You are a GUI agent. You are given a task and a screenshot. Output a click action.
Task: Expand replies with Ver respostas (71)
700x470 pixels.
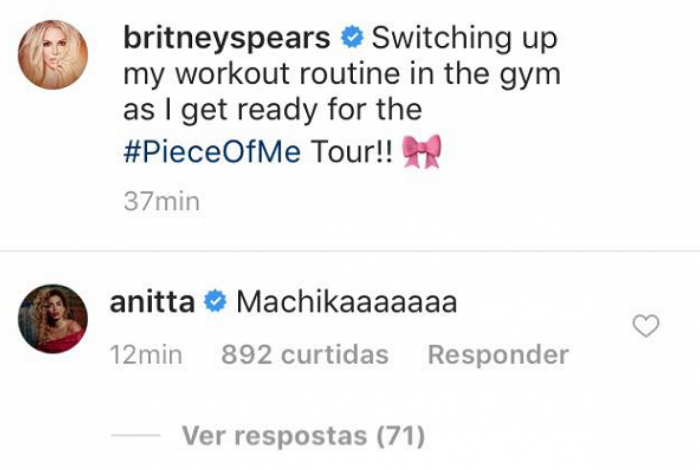(303, 436)
